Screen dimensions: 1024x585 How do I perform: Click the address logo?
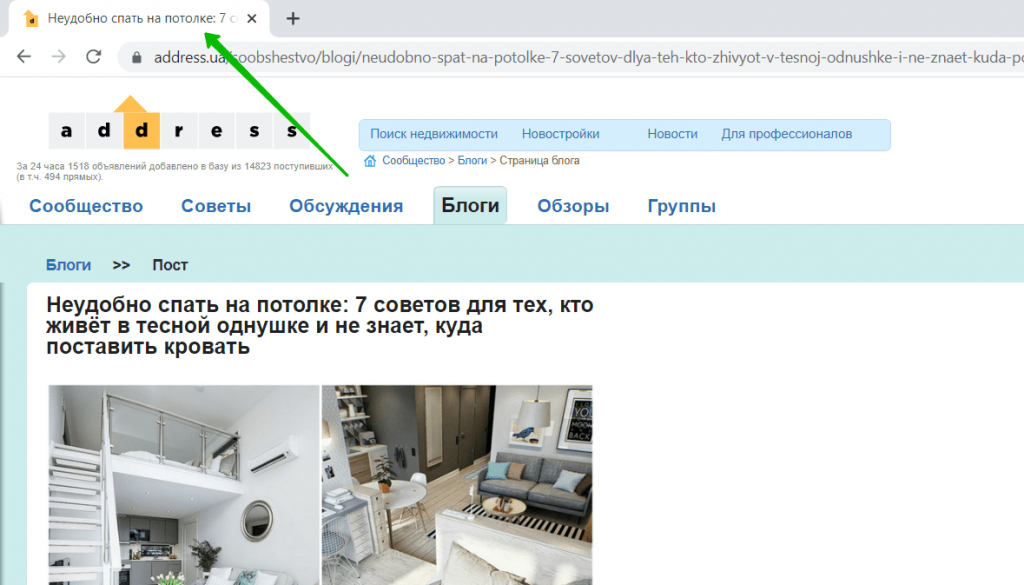179,123
